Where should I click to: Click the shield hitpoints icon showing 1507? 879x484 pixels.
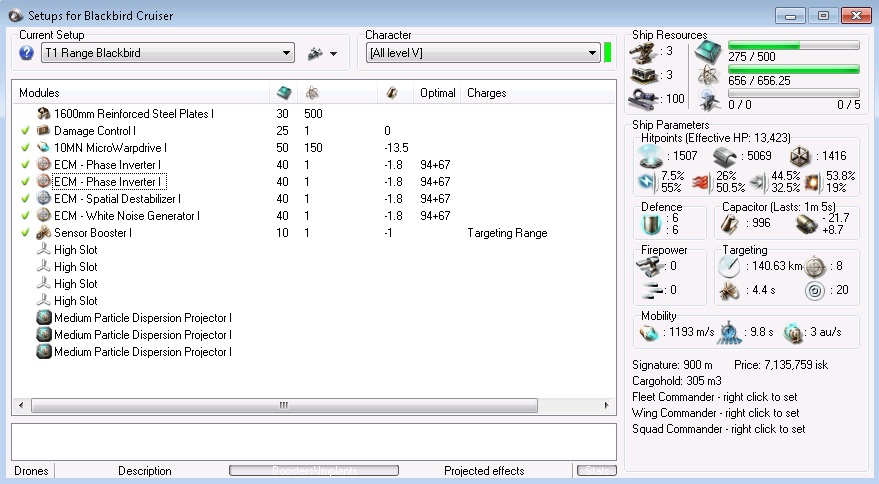tap(650, 156)
